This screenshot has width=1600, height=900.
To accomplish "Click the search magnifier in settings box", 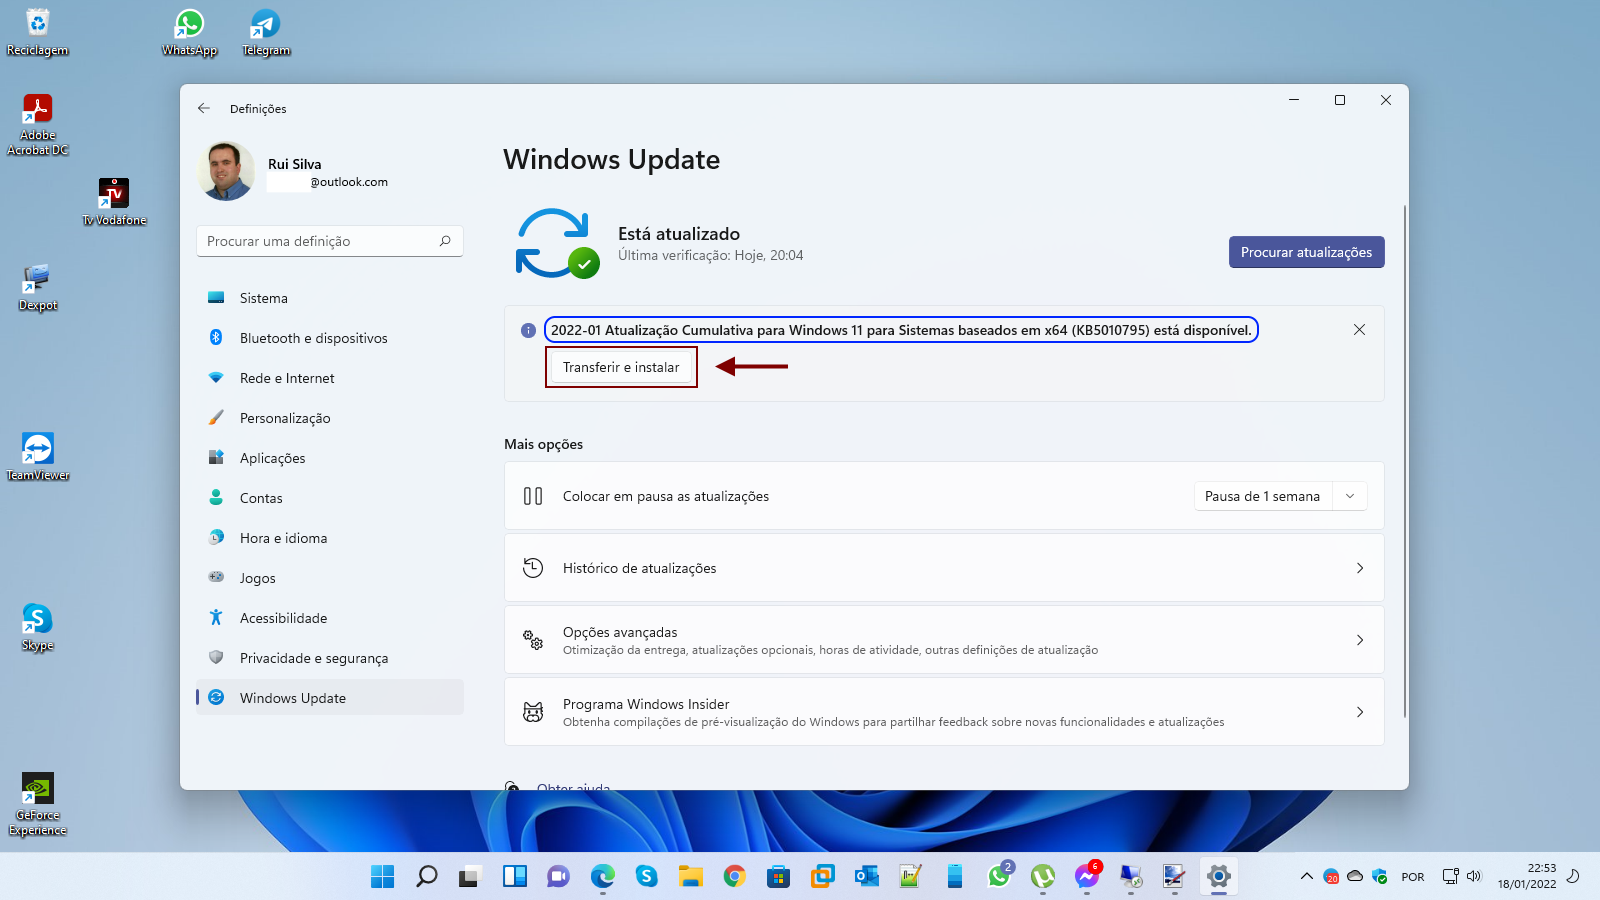I will (445, 241).
